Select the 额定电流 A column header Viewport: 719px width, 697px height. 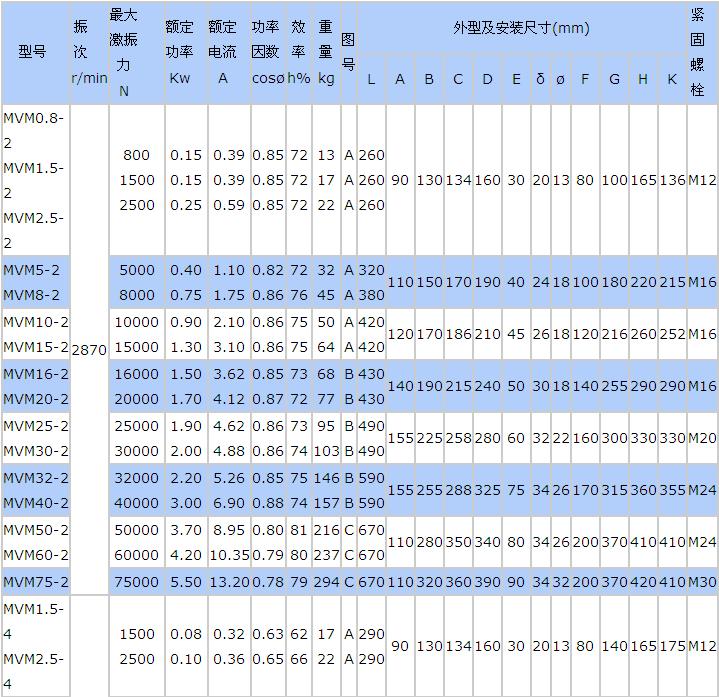point(223,52)
